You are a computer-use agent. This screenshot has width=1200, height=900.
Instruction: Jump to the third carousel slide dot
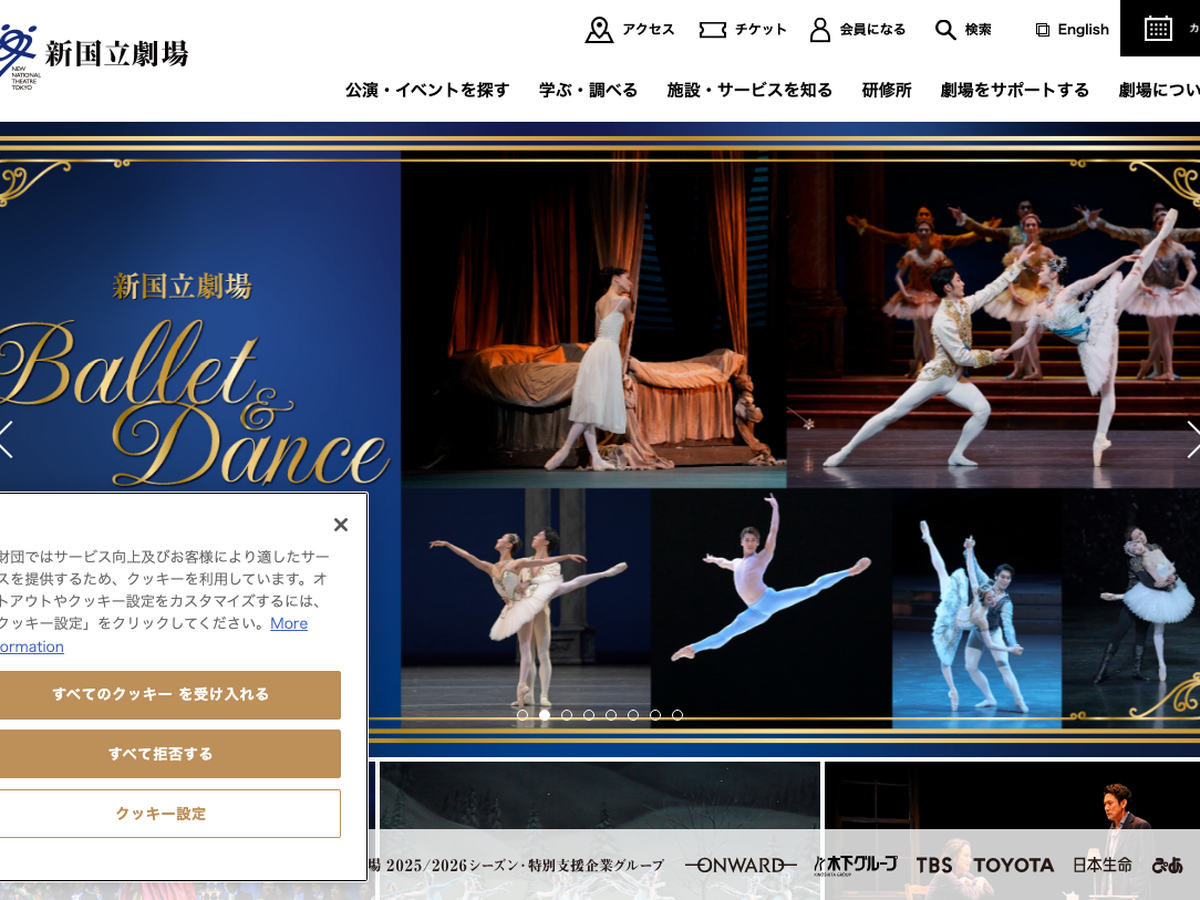tap(567, 715)
